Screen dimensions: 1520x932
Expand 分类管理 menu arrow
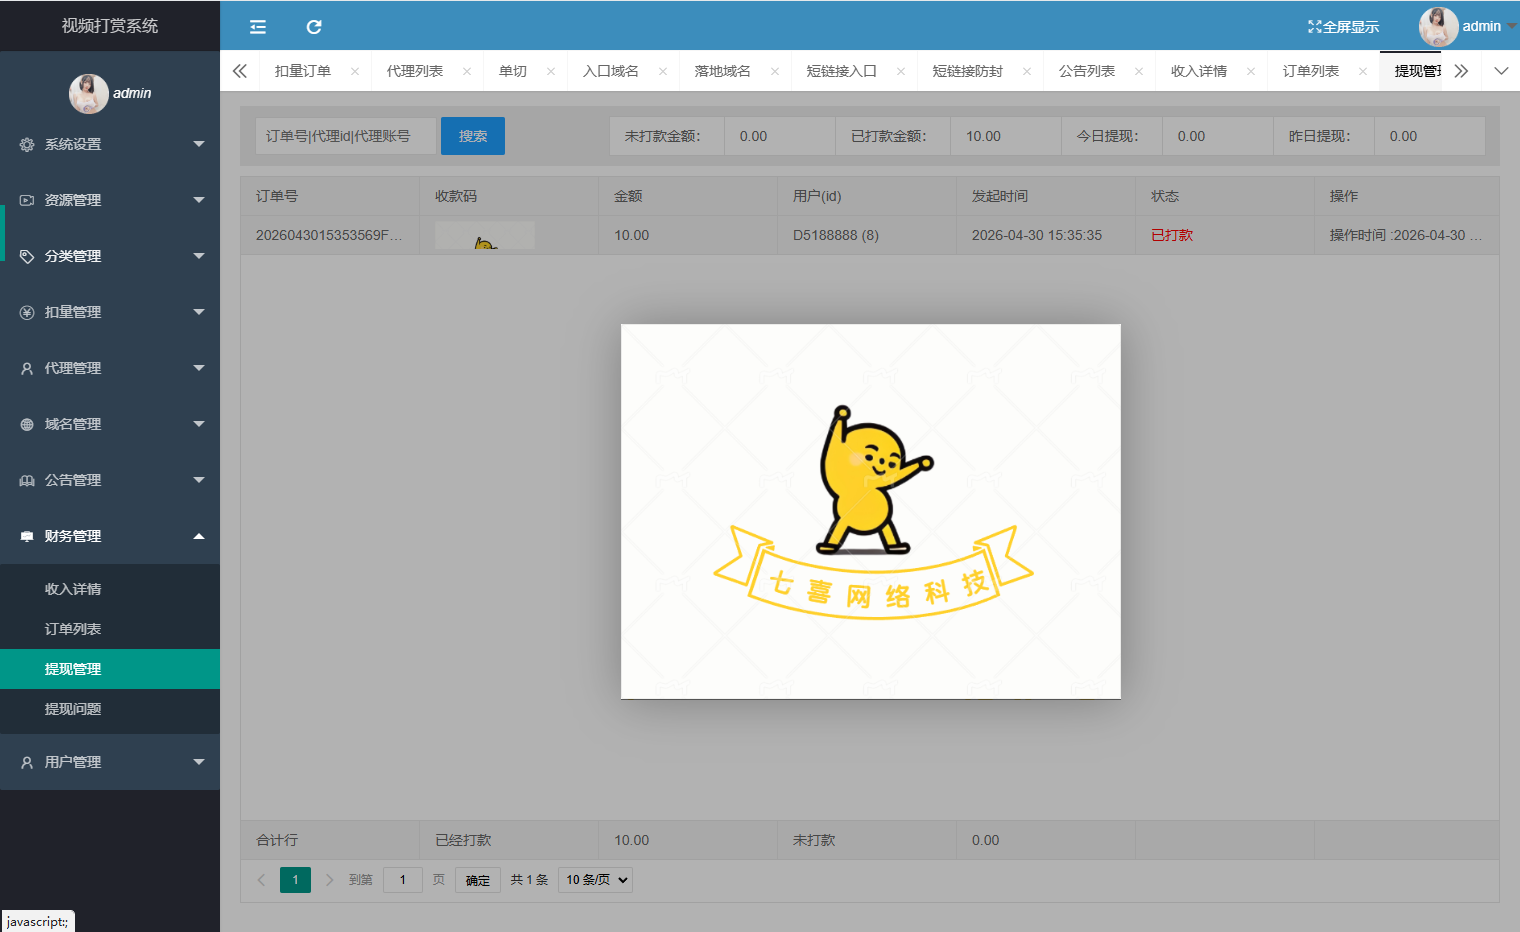pos(199,256)
